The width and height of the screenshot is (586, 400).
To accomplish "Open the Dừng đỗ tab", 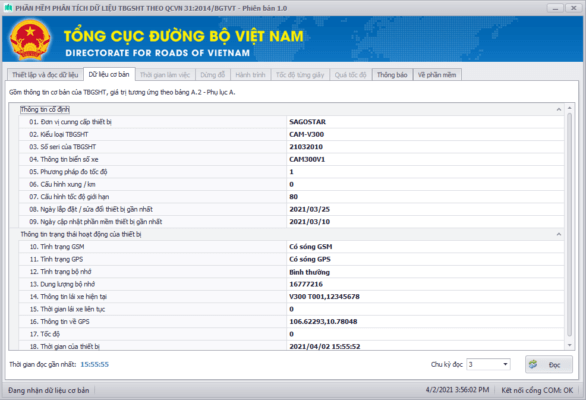I will pos(212,75).
